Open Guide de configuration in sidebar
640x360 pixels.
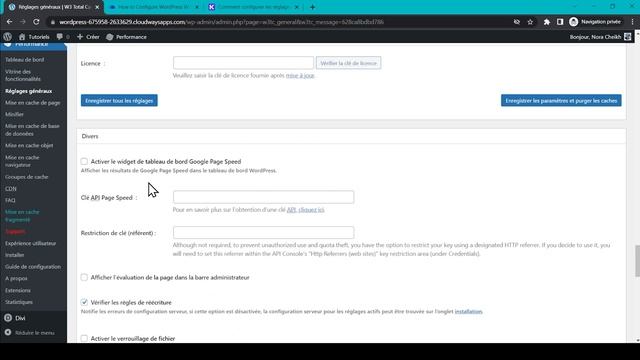click(x=33, y=267)
